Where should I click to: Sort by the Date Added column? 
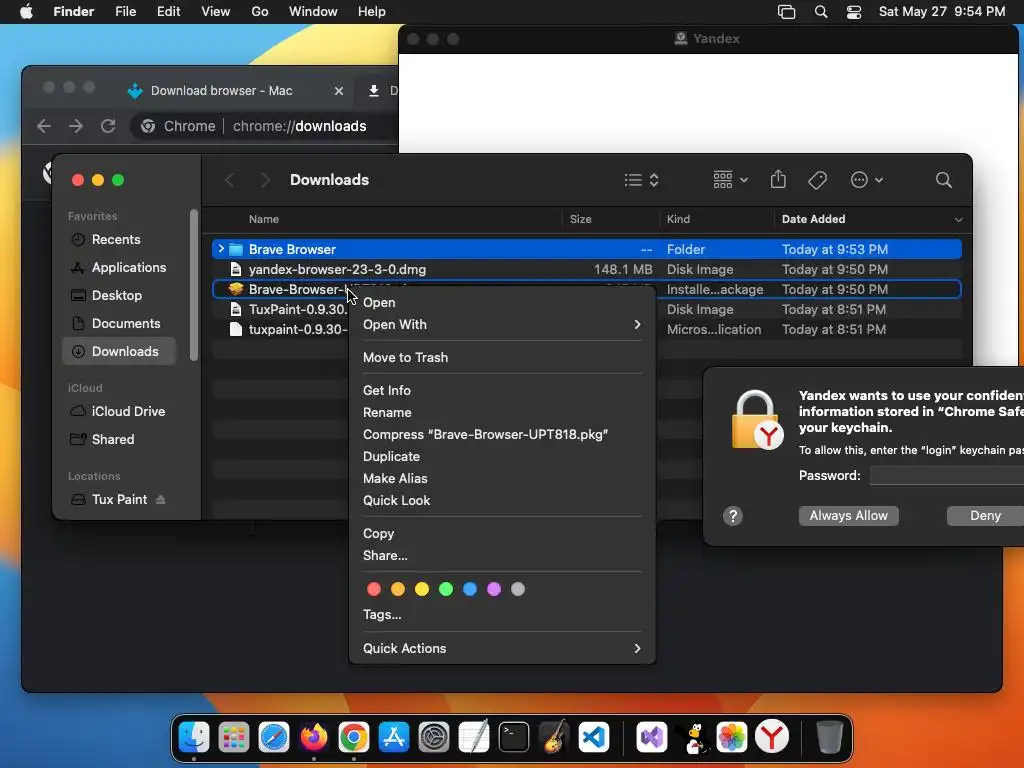[813, 219]
